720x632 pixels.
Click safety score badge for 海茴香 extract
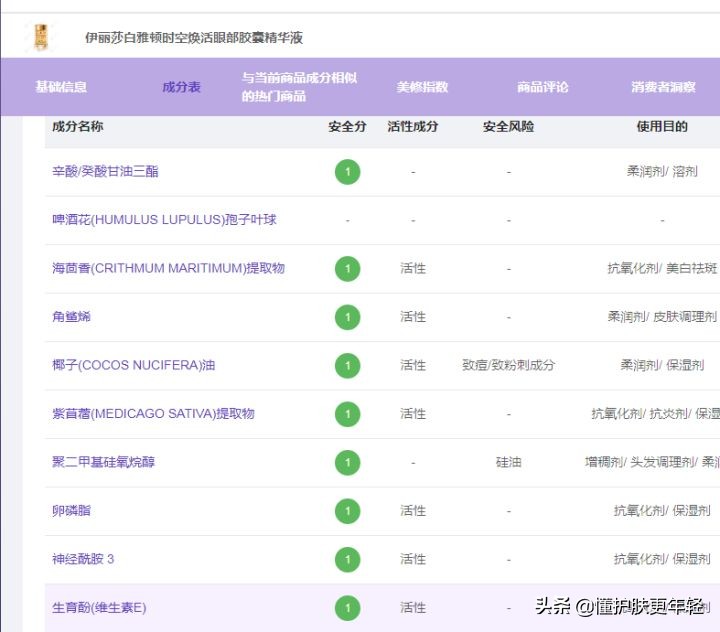coord(348,269)
